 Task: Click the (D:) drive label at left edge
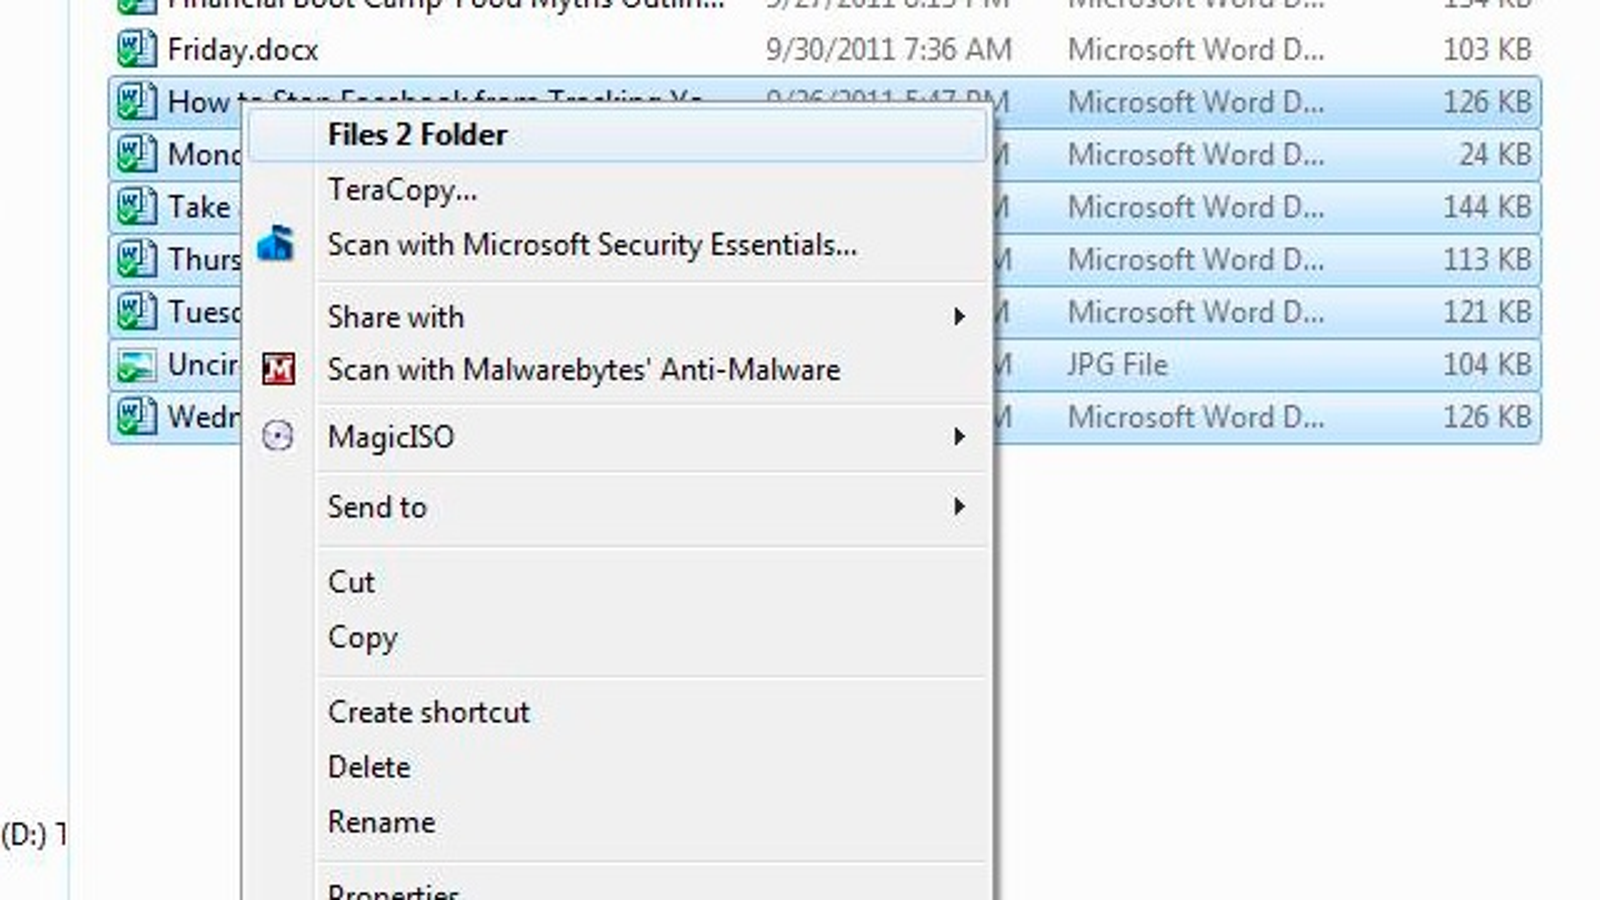tap(32, 834)
